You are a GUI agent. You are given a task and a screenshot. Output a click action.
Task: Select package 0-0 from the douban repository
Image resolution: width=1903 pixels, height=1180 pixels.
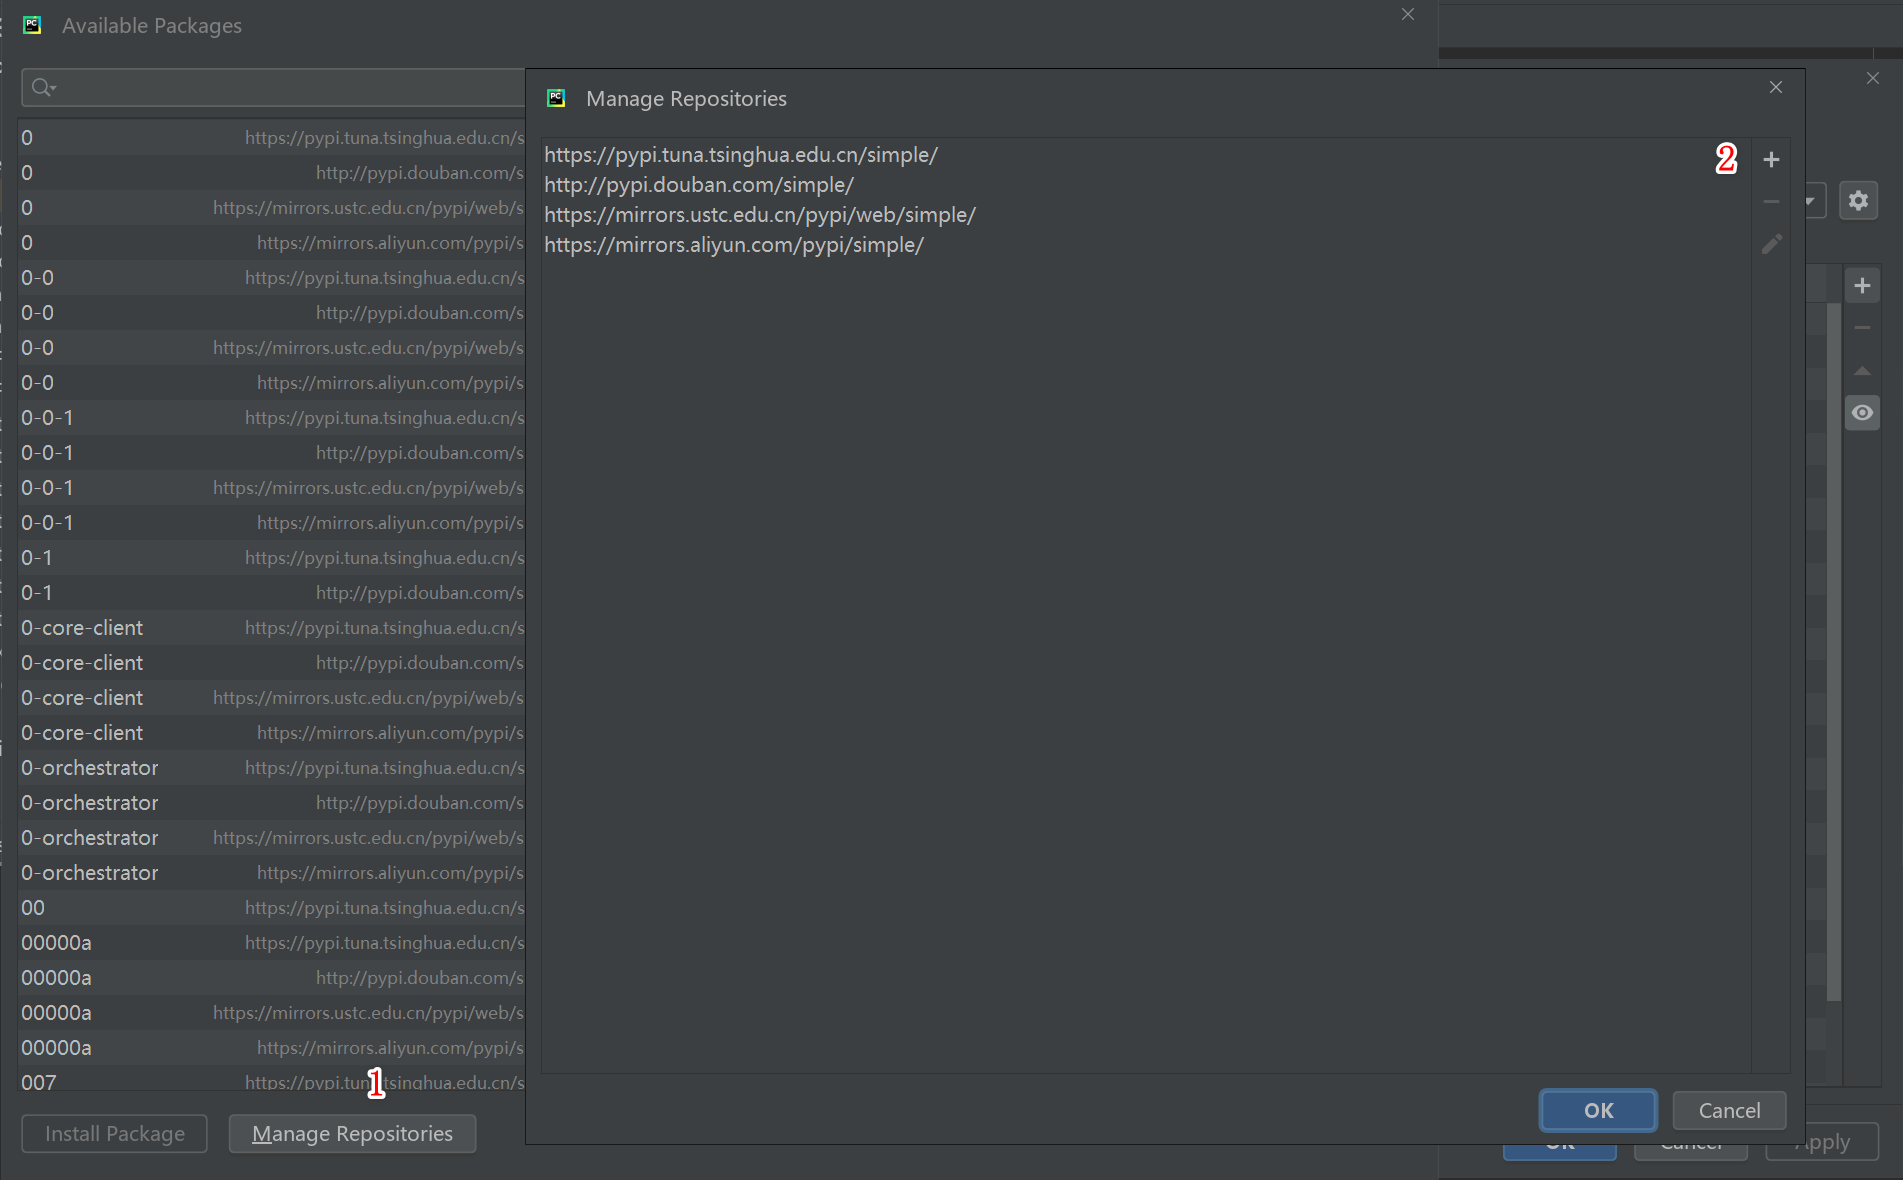point(272,313)
